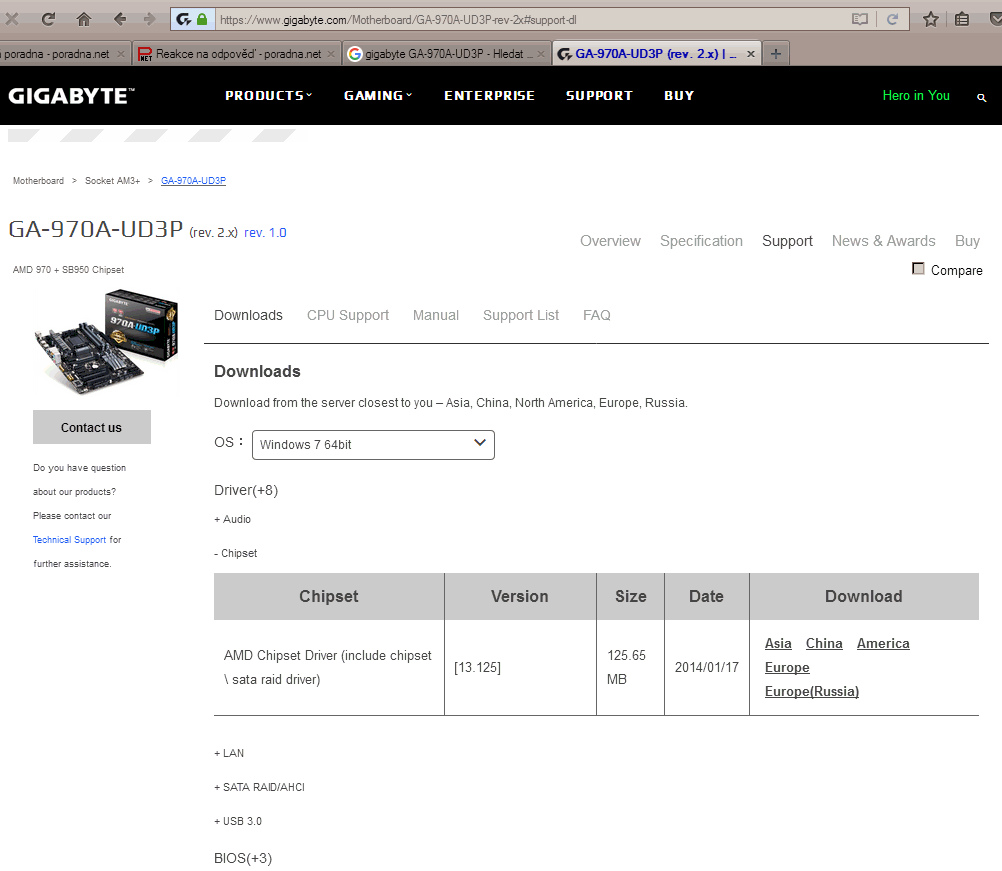Open the Support List sub-tab
Image resolution: width=1002 pixels, height=871 pixels.
tap(521, 315)
